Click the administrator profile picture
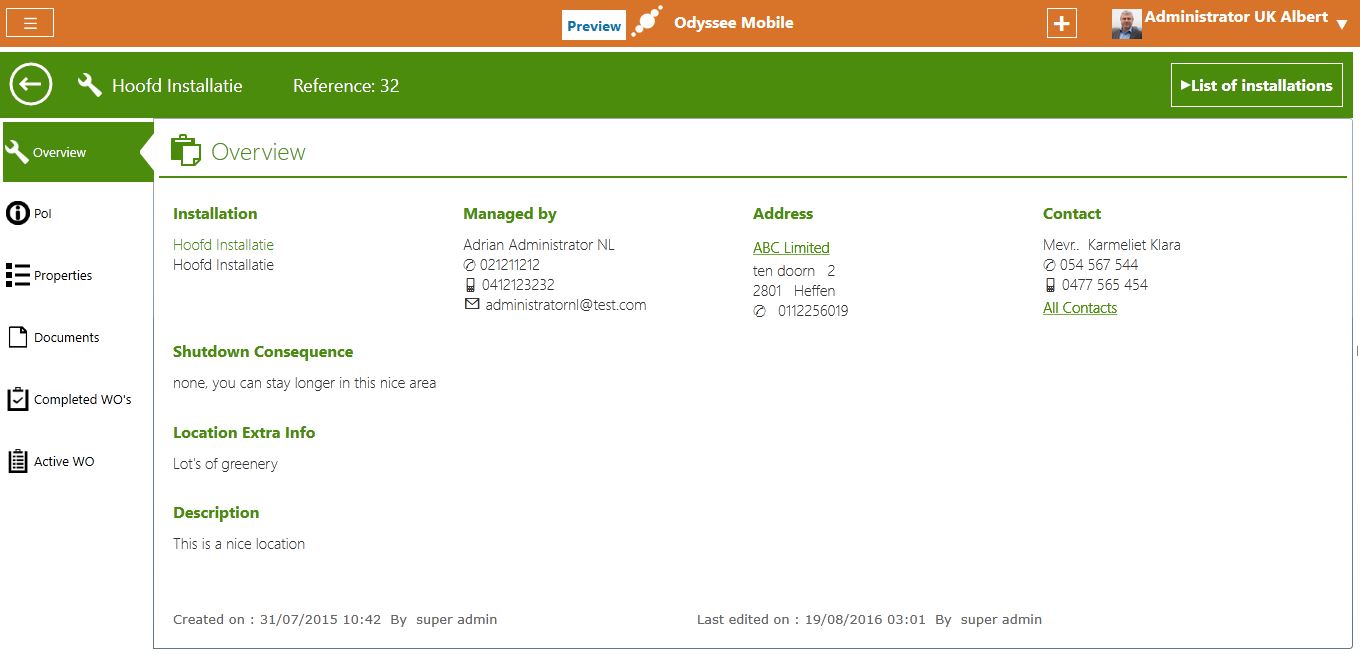 [1126, 24]
